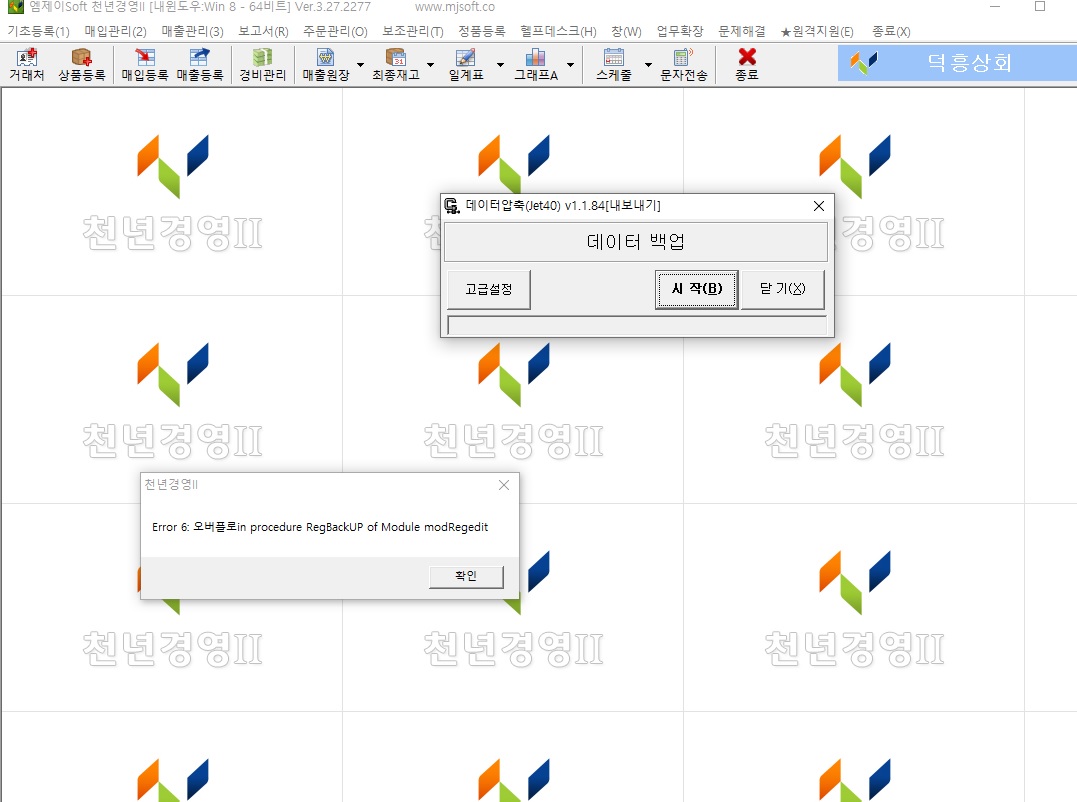Open 매출원장 sales ledger icon

pos(326,65)
